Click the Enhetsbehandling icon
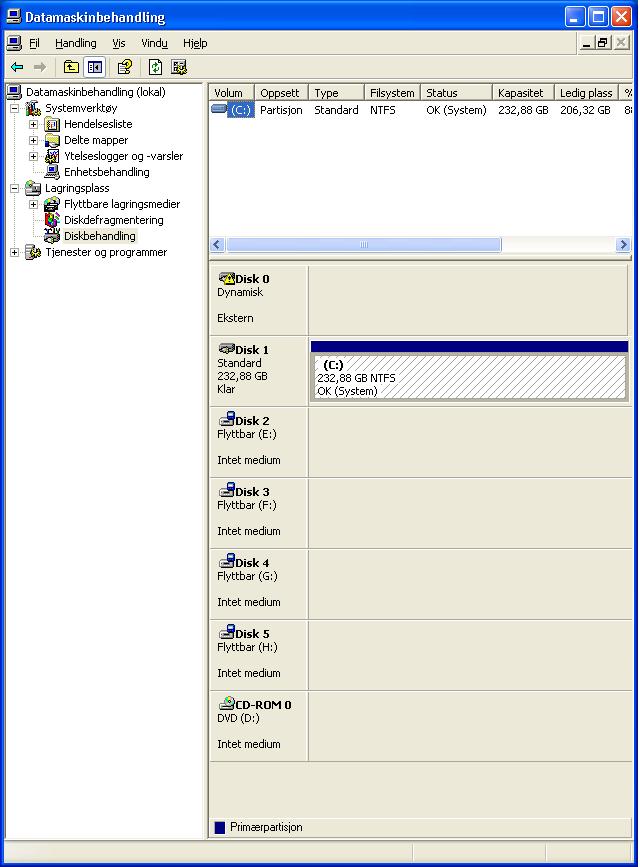Viewport: 640px width, 867px height. pos(52,172)
